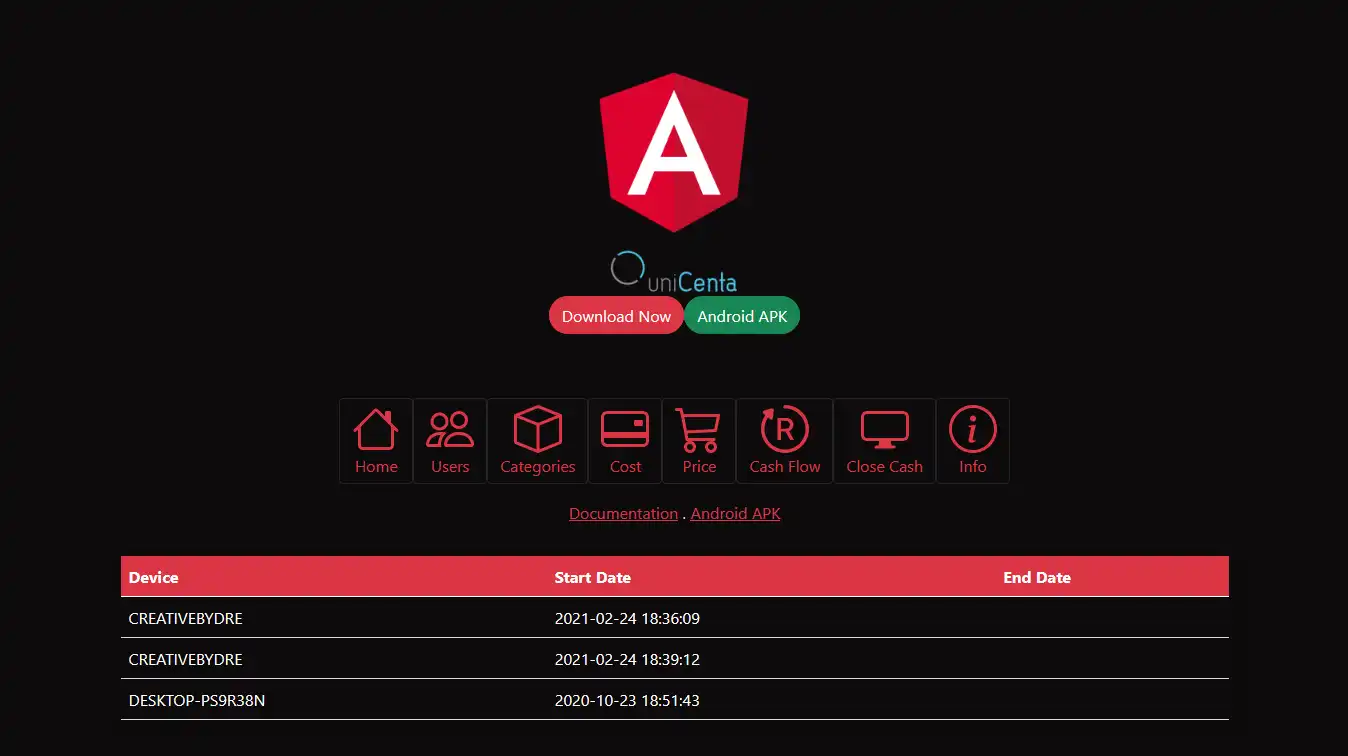Viewport: 1348px width, 756px height.
Task: Click the Angular logo
Action: coord(674,152)
